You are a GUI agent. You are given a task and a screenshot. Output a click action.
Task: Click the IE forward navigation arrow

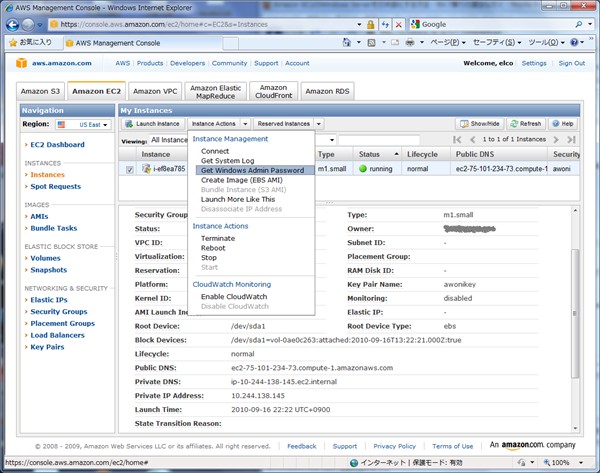click(28, 25)
